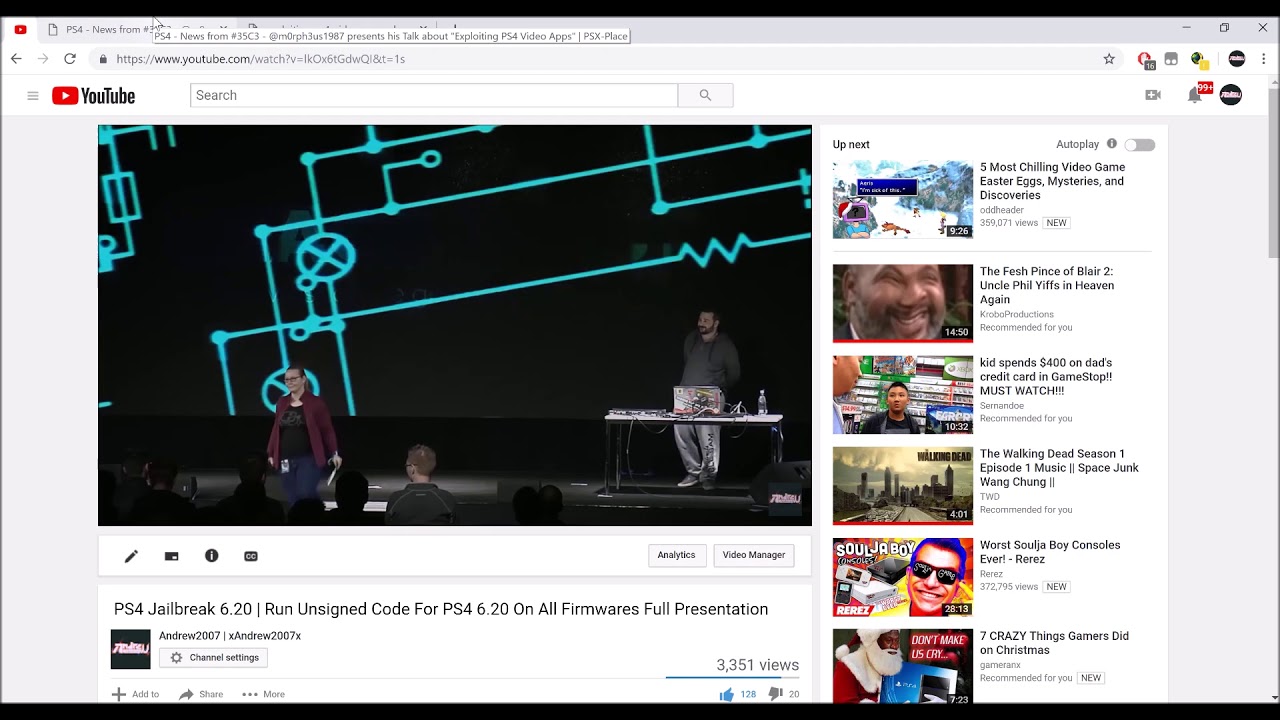1280x720 pixels.
Task: Go back with the browser back arrow
Action: click(16, 59)
